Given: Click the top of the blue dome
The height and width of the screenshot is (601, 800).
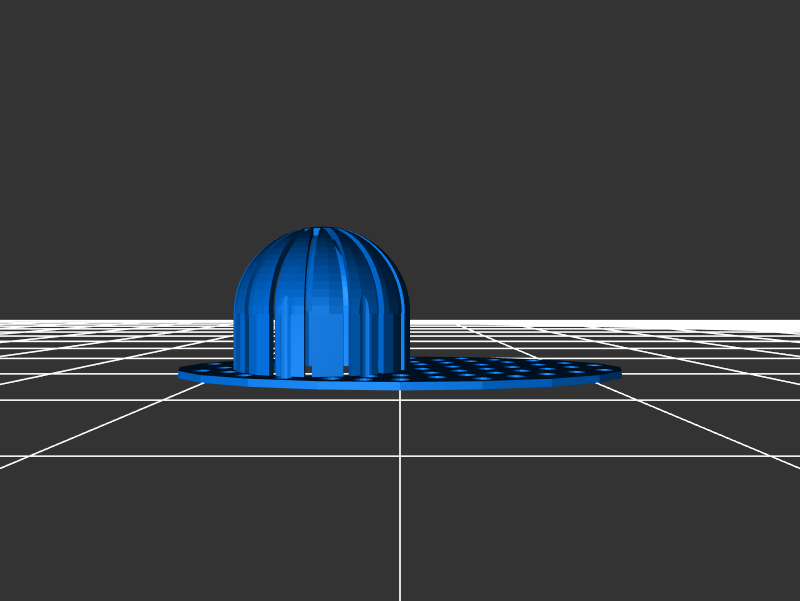Looking at the screenshot, I should (320, 230).
